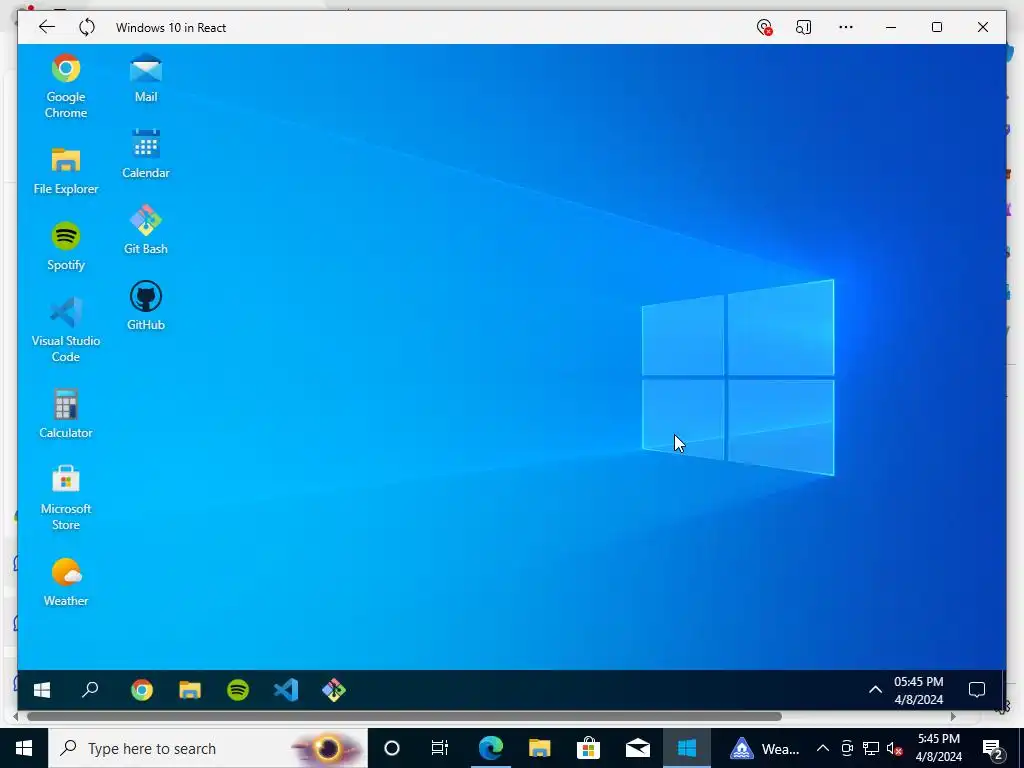Open the Calendar desktop icon
Viewport: 1024px width, 768px height.
click(146, 154)
